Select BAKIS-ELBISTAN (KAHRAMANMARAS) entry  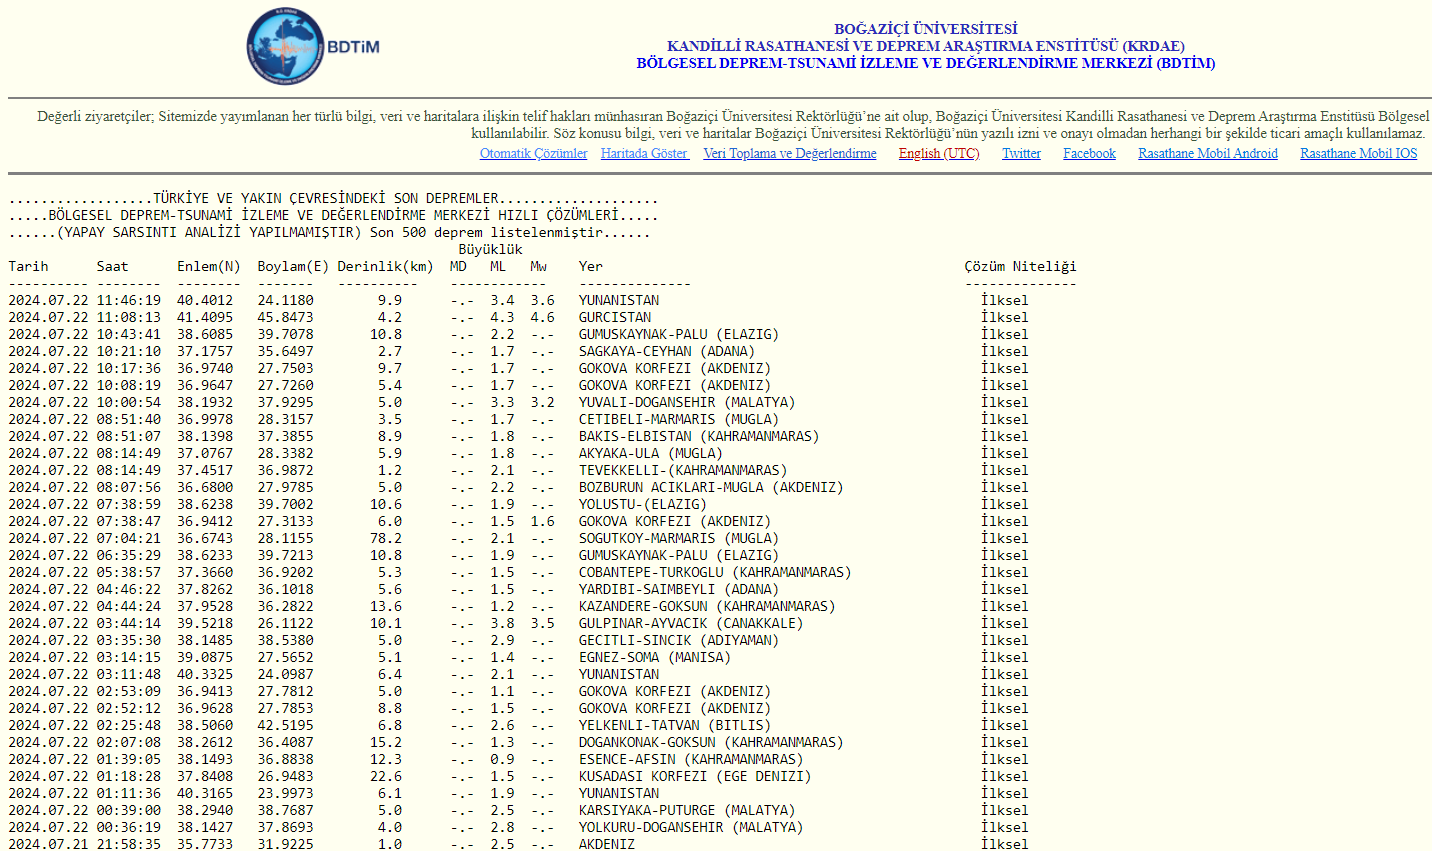coord(699,436)
